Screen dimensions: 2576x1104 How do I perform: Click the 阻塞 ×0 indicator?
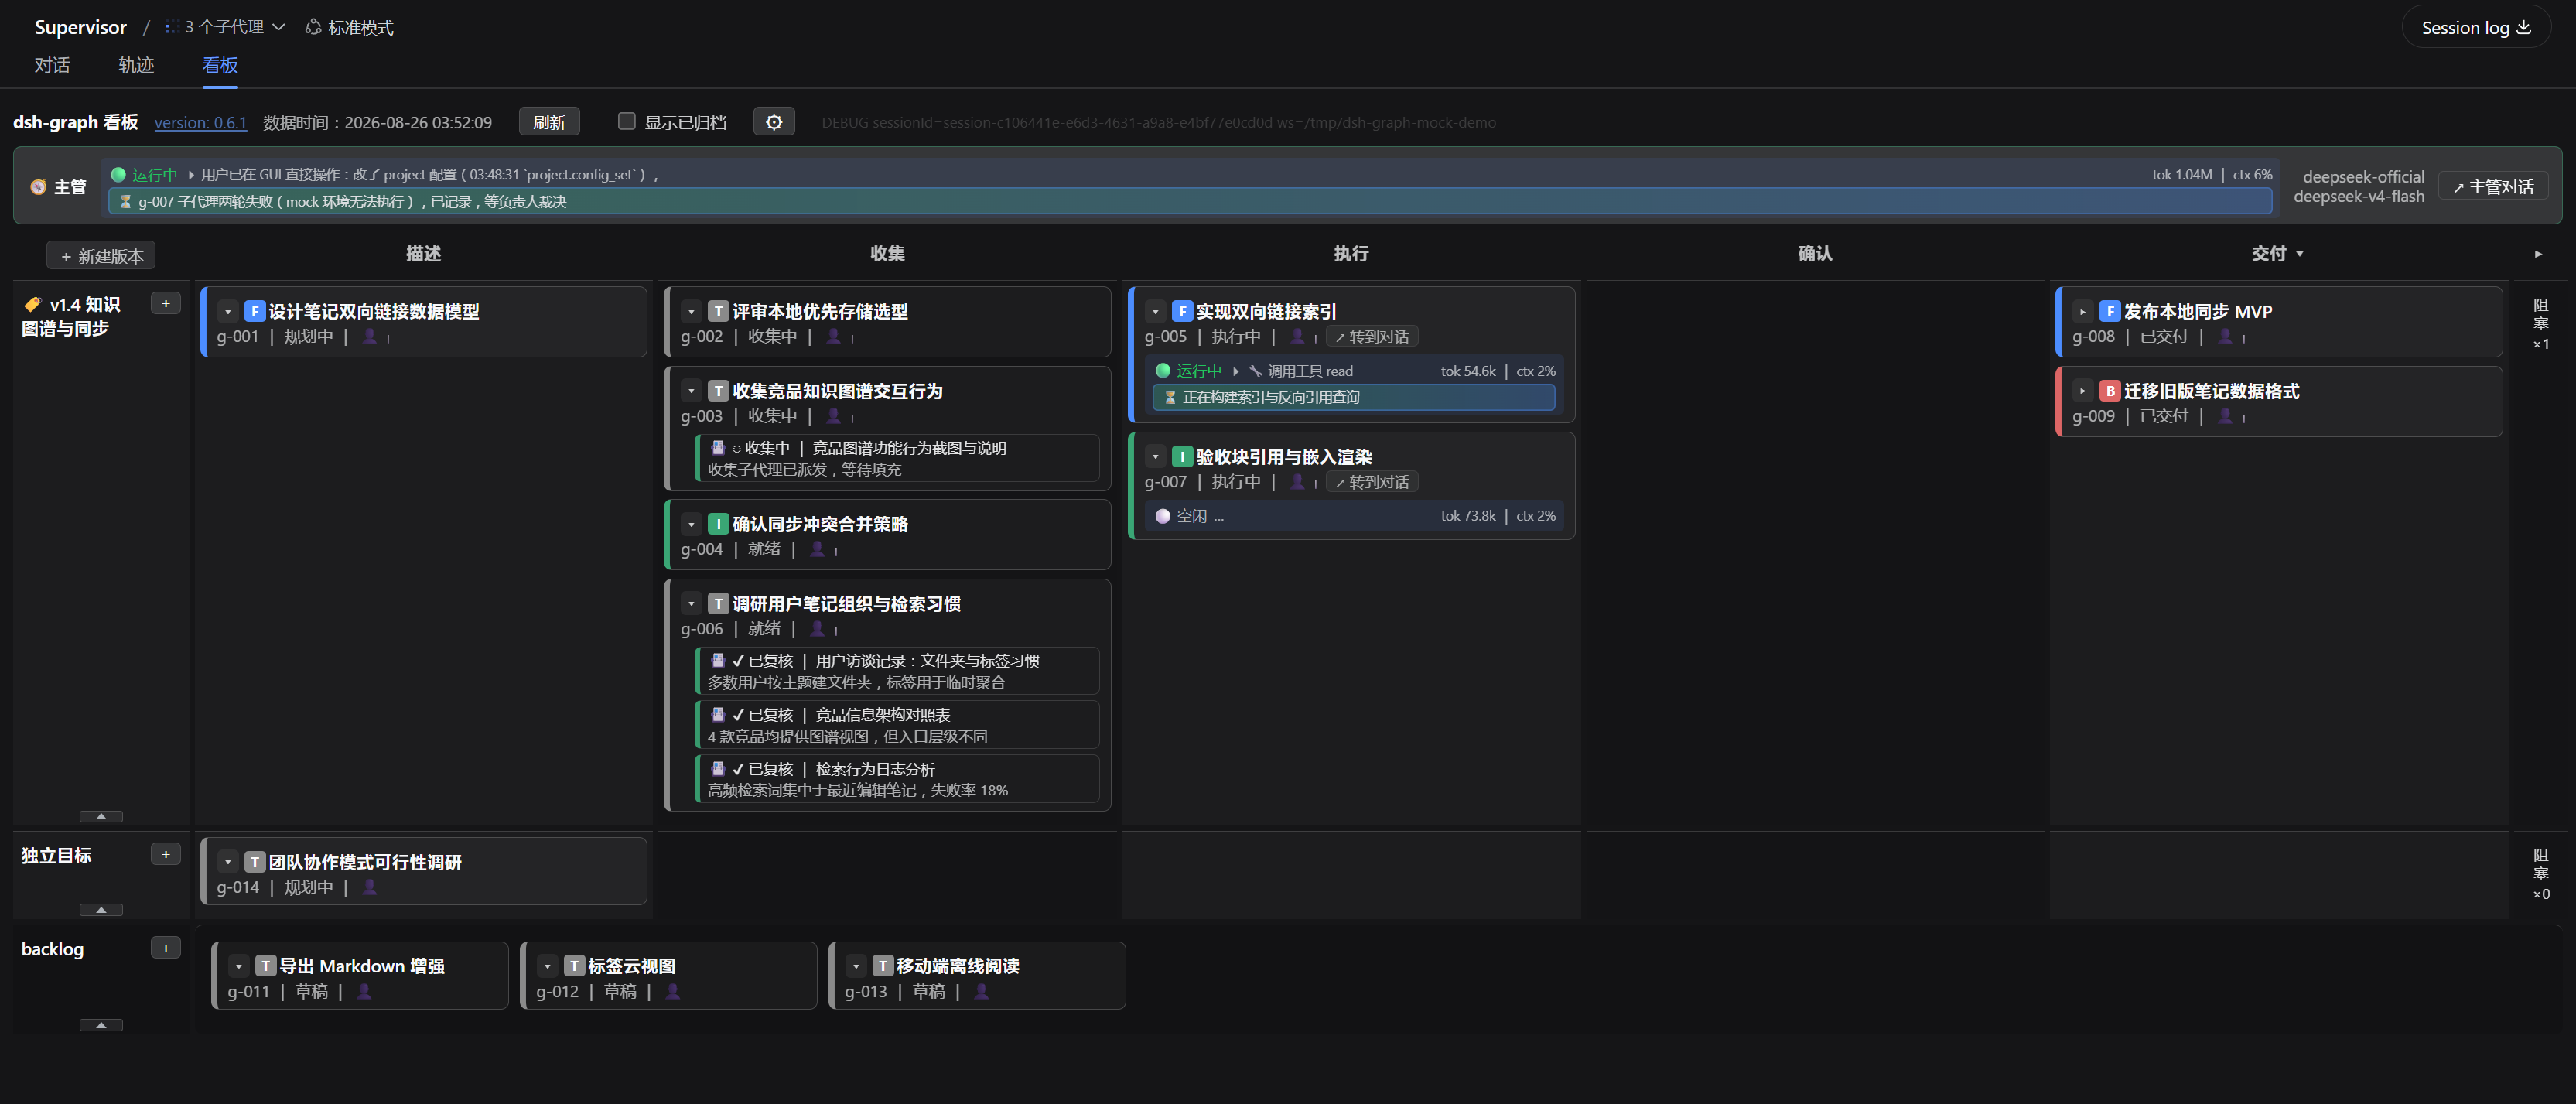(2541, 874)
